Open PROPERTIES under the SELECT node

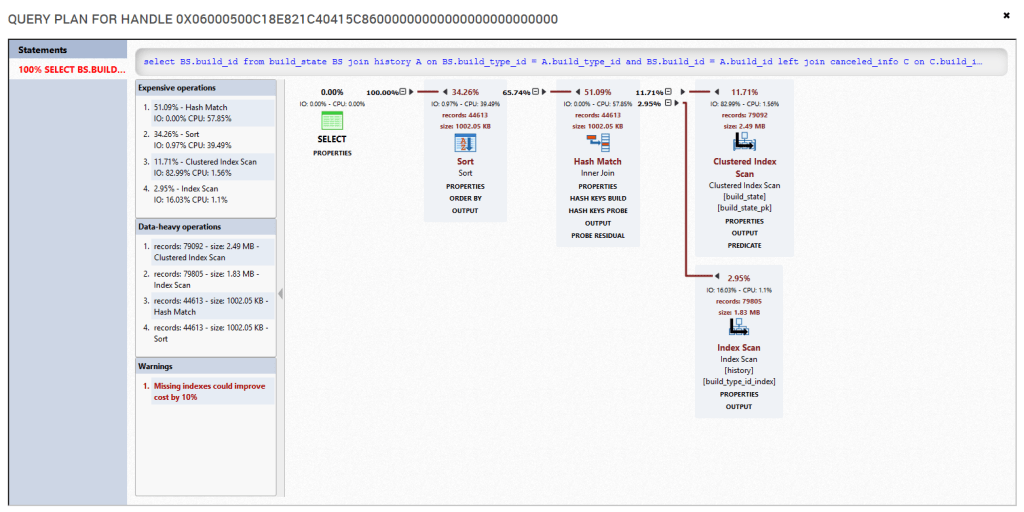click(332, 153)
